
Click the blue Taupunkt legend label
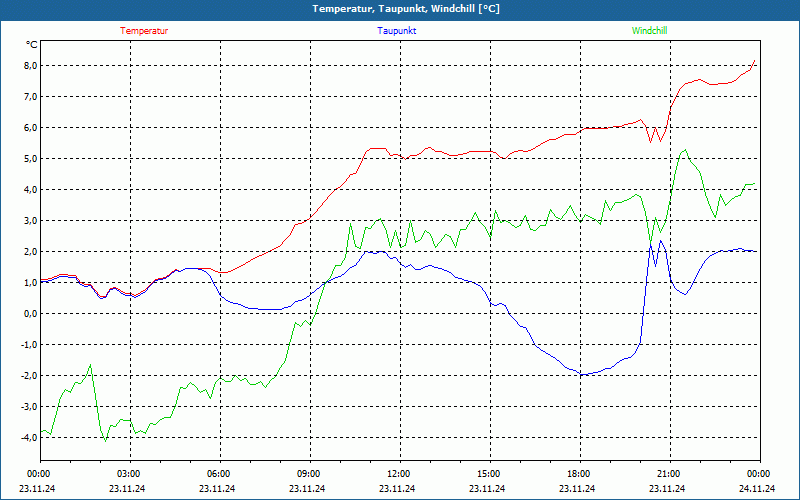pos(396,31)
